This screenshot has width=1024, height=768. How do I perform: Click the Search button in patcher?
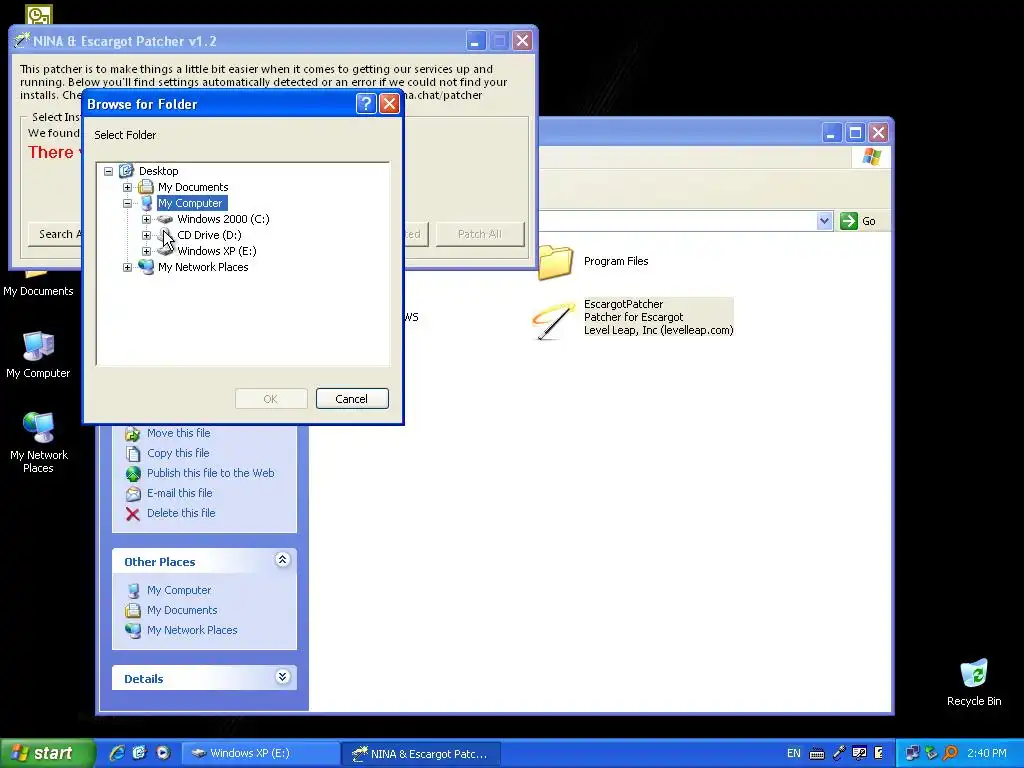(x=56, y=234)
